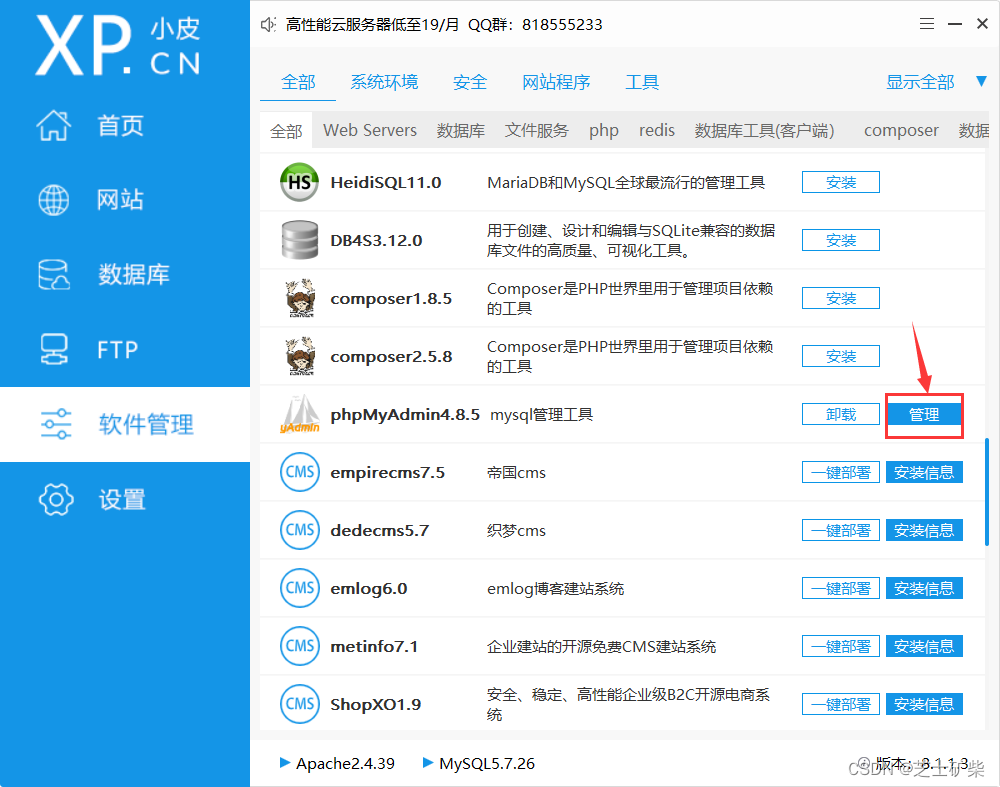Click the MySQL5.7.26 status label
The width and height of the screenshot is (1000, 787).
pos(487,763)
